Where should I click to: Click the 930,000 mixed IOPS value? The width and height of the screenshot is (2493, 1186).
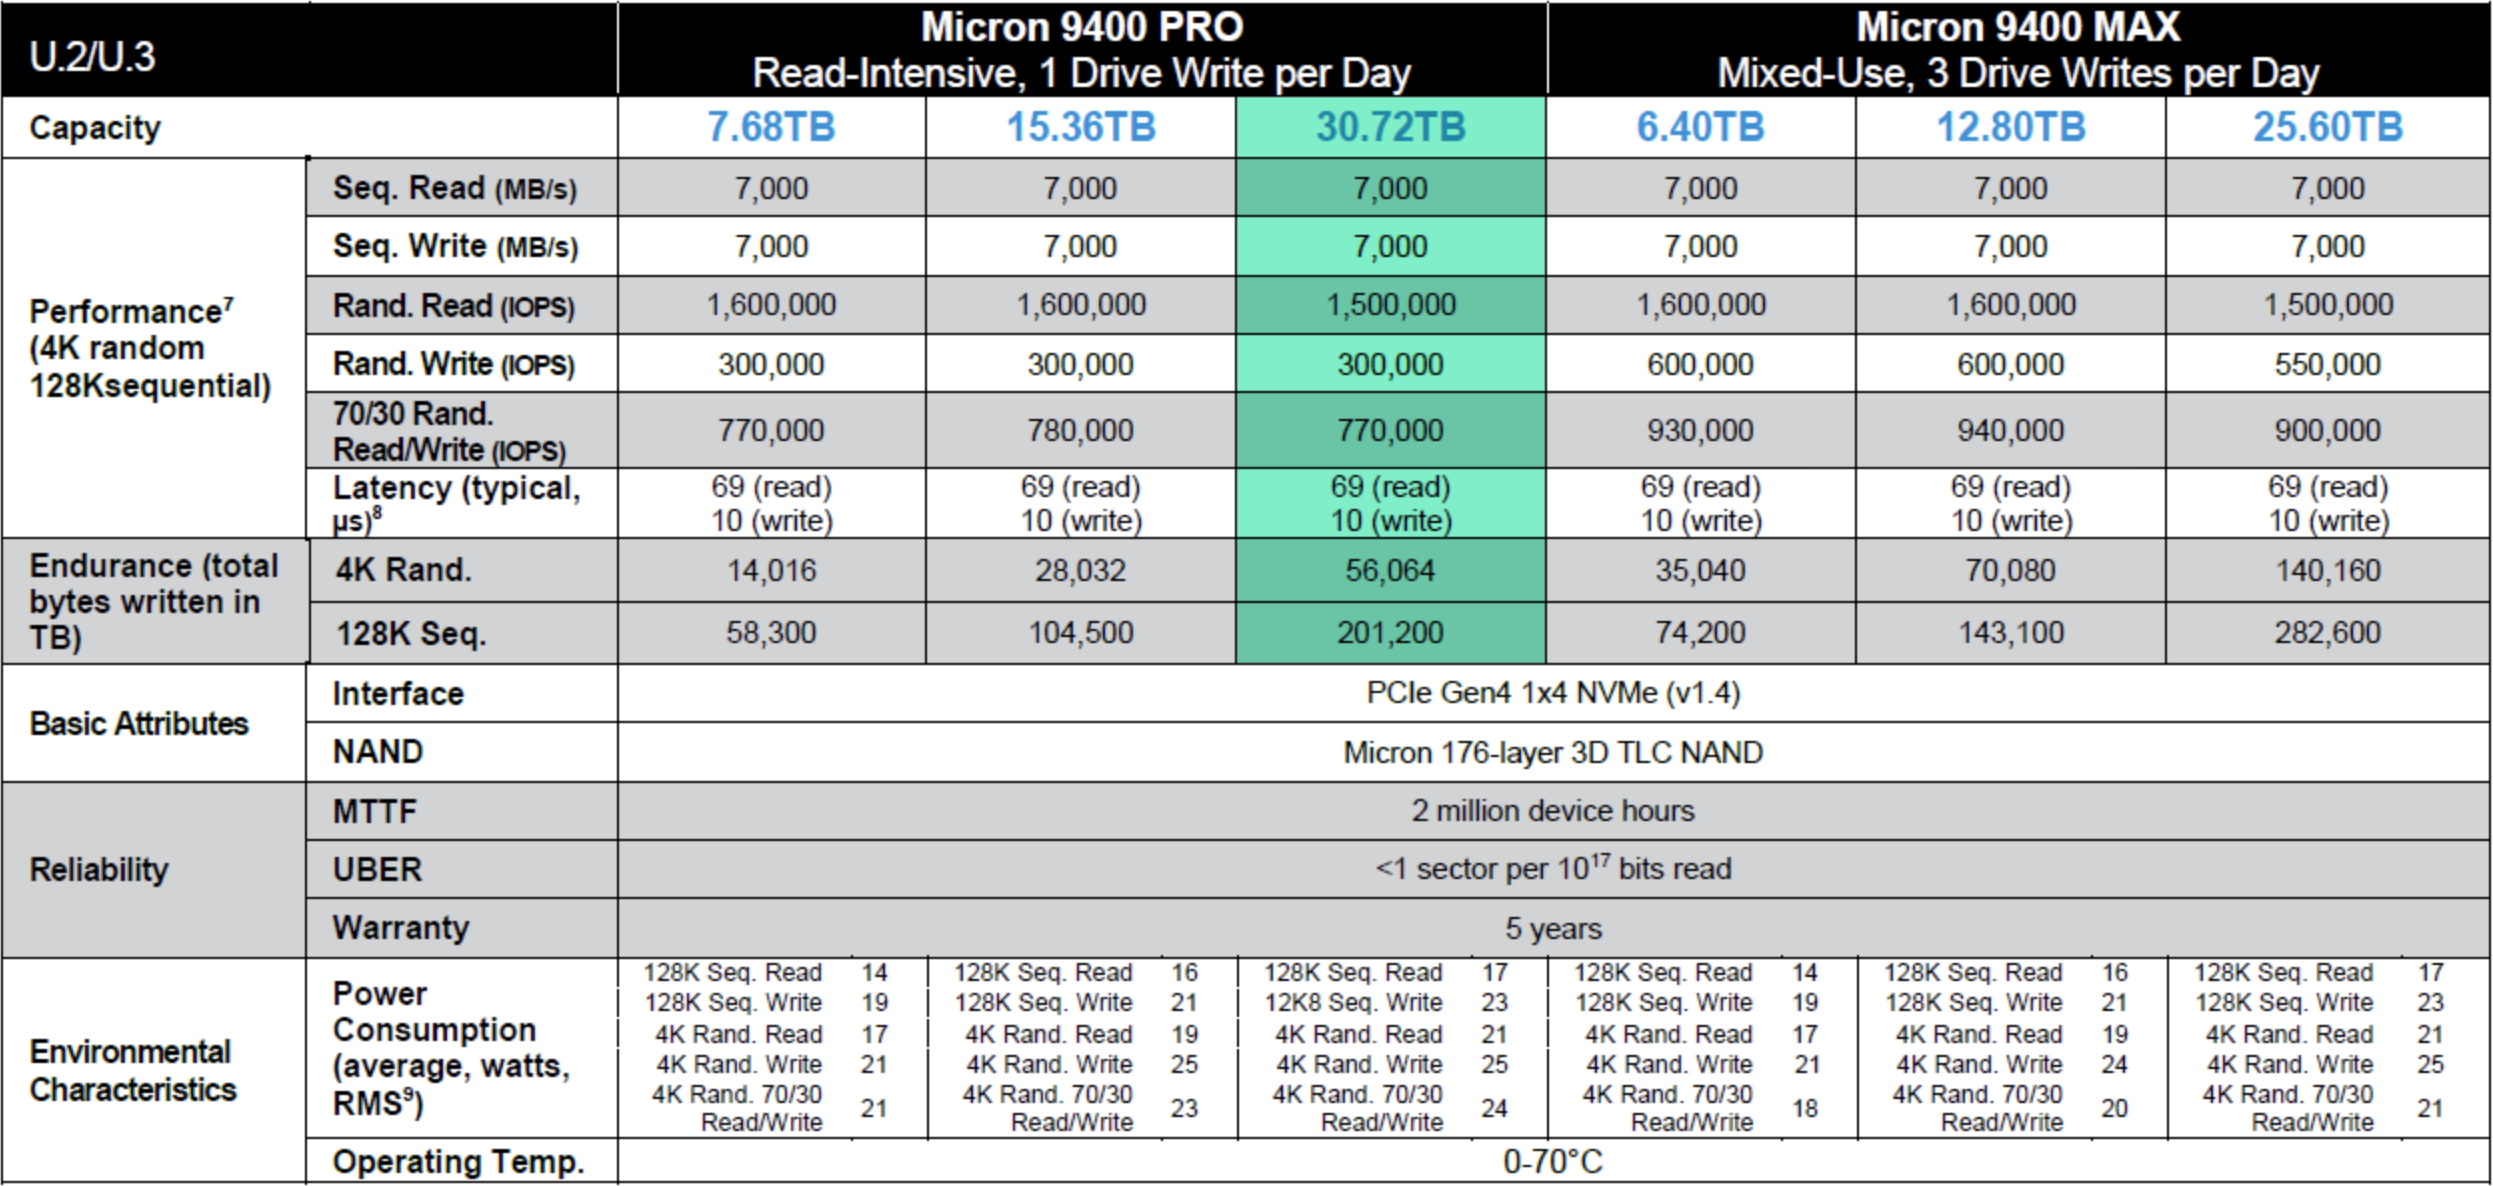(1700, 430)
